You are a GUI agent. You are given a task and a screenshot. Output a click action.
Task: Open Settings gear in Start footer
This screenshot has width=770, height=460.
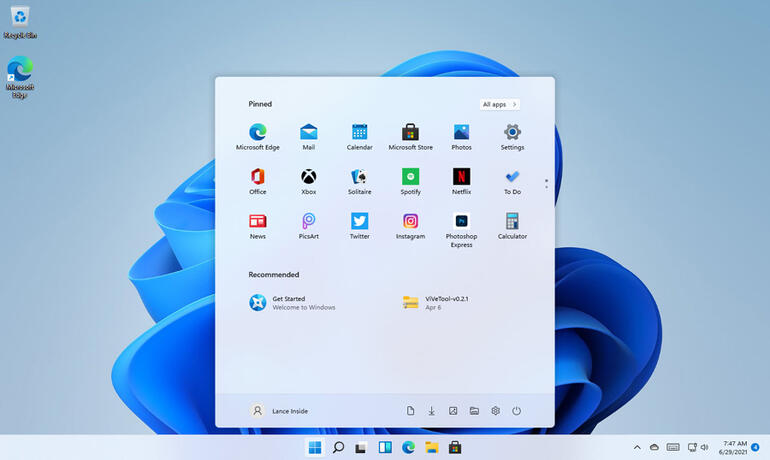coord(495,411)
